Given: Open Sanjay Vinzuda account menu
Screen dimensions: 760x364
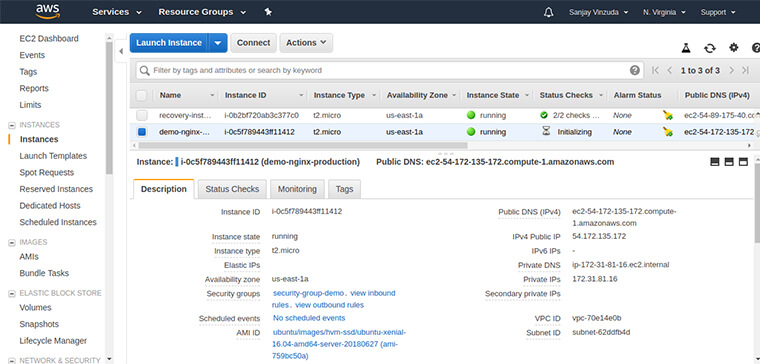Looking at the screenshot, I should click(599, 12).
